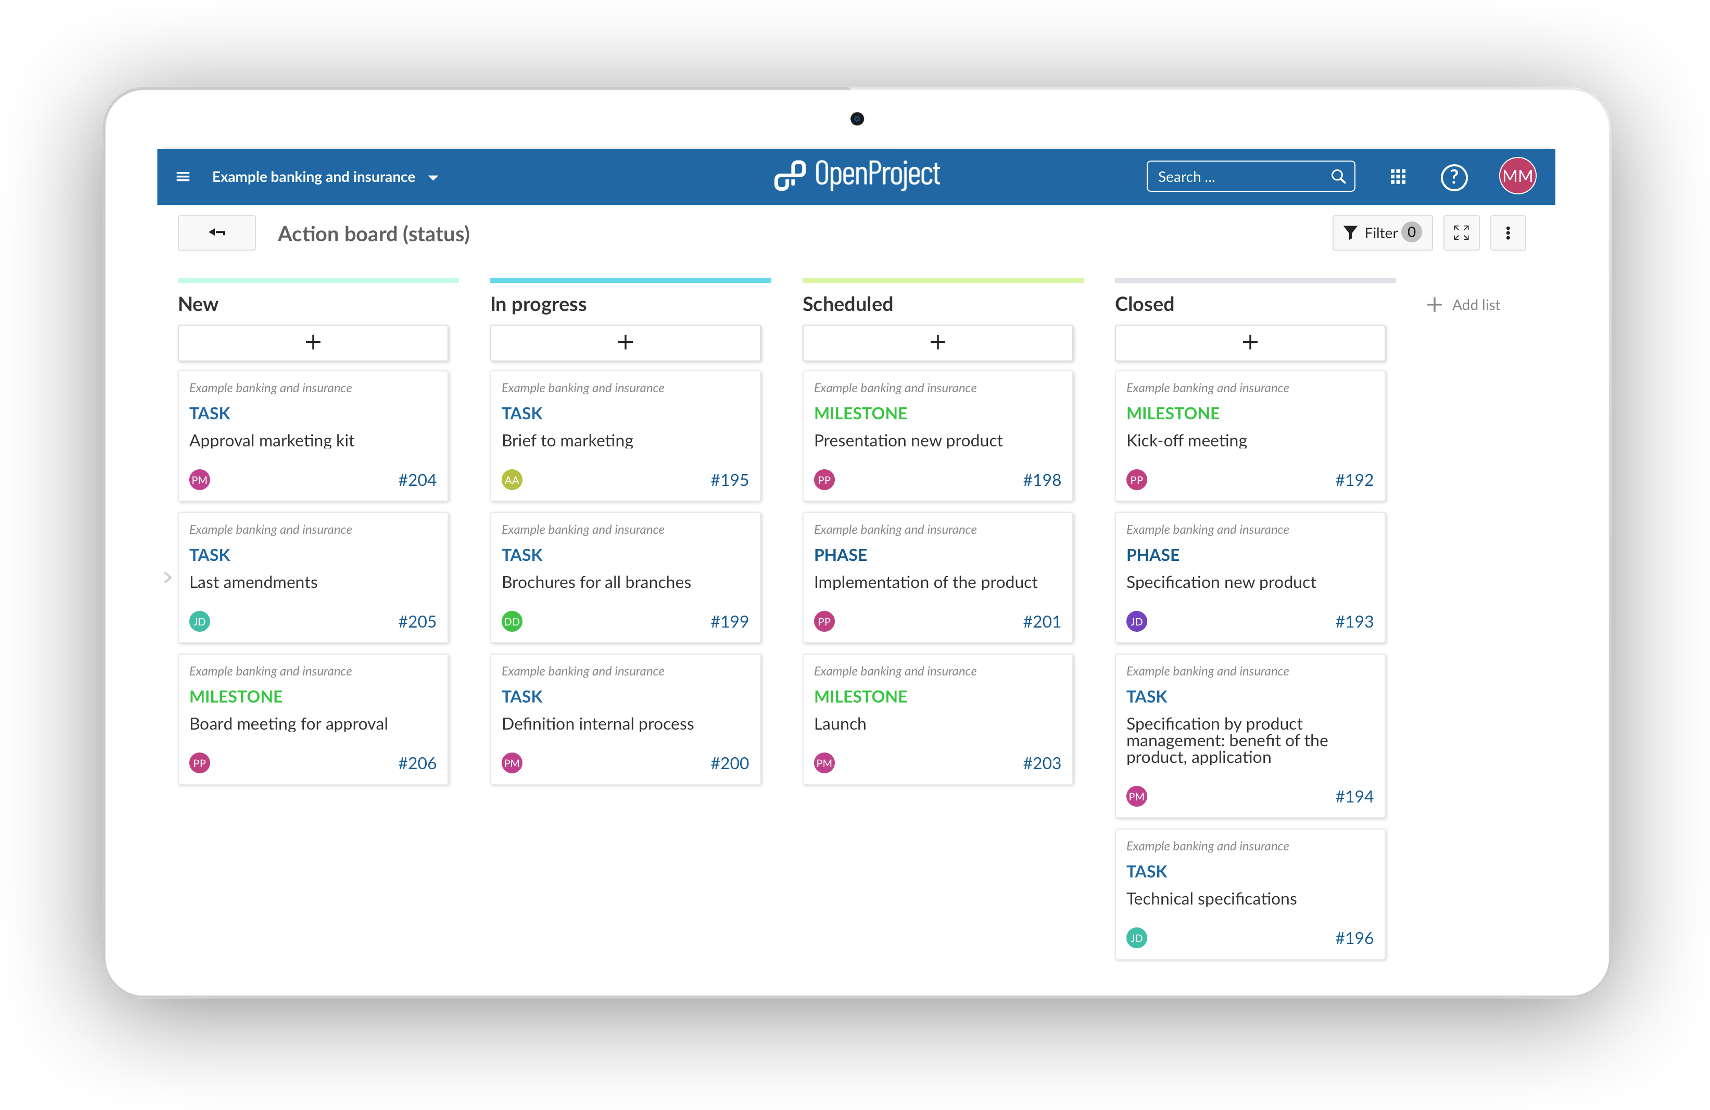Open work package #196 link
Screen dimensions: 1710x1110
click(x=1354, y=938)
